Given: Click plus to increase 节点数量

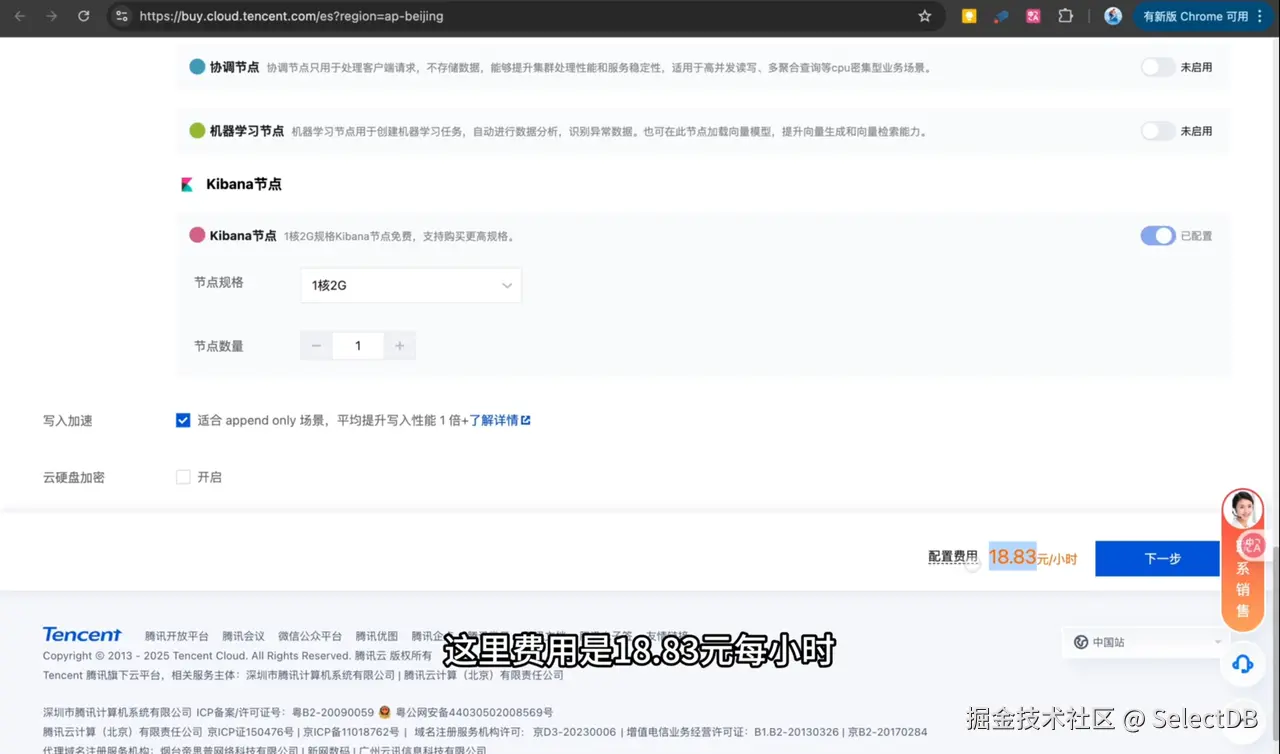Looking at the screenshot, I should pos(399,345).
